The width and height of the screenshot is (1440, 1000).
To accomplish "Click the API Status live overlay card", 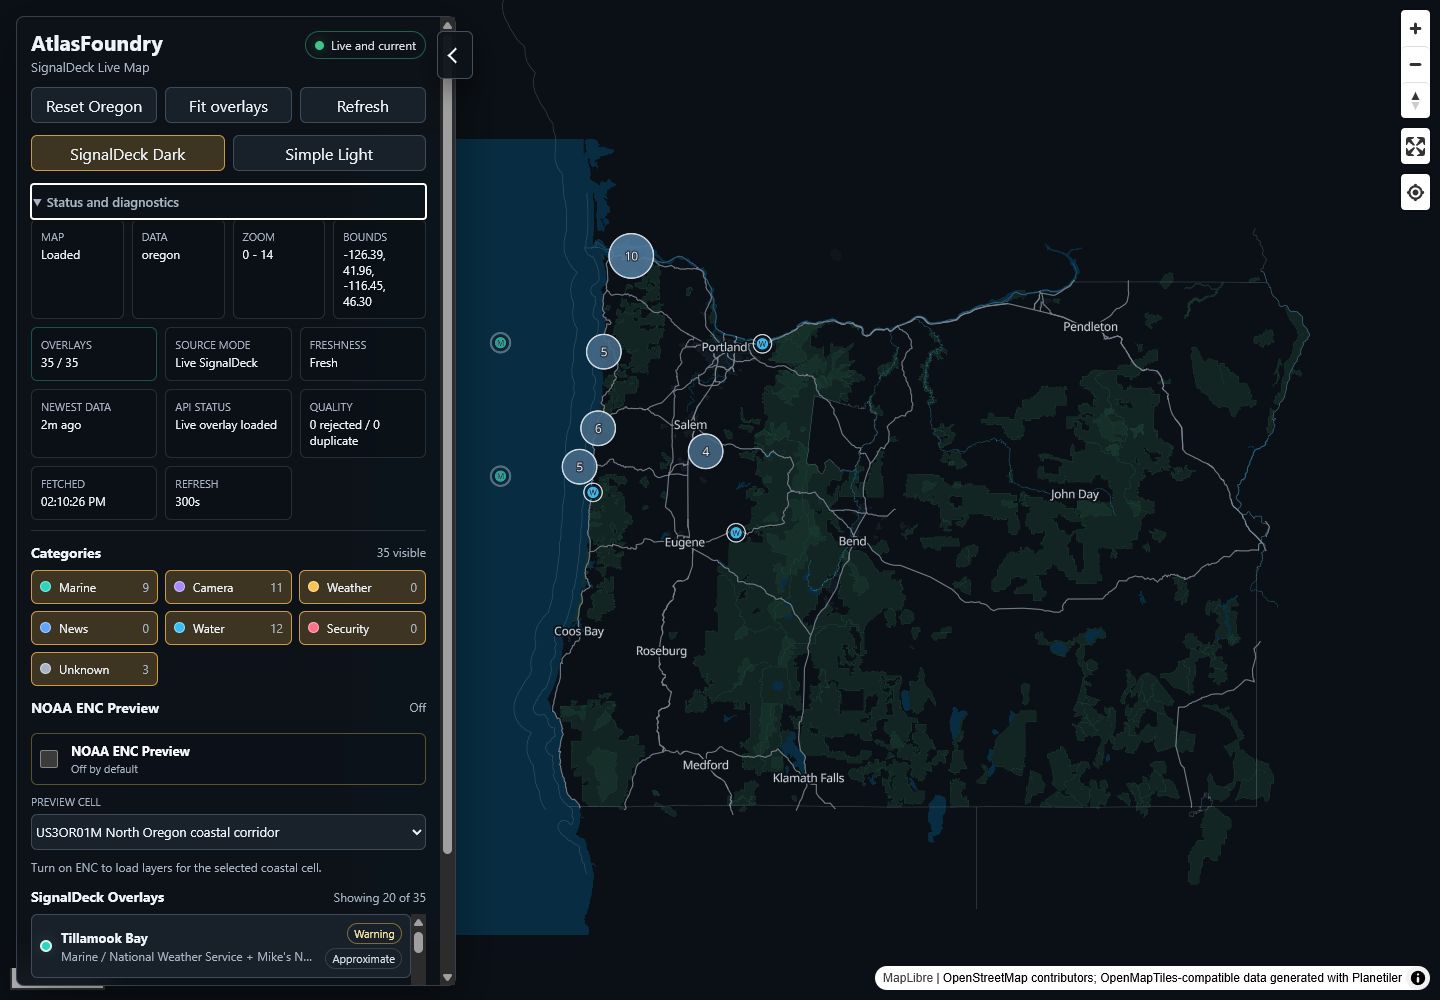I will 228,423.
